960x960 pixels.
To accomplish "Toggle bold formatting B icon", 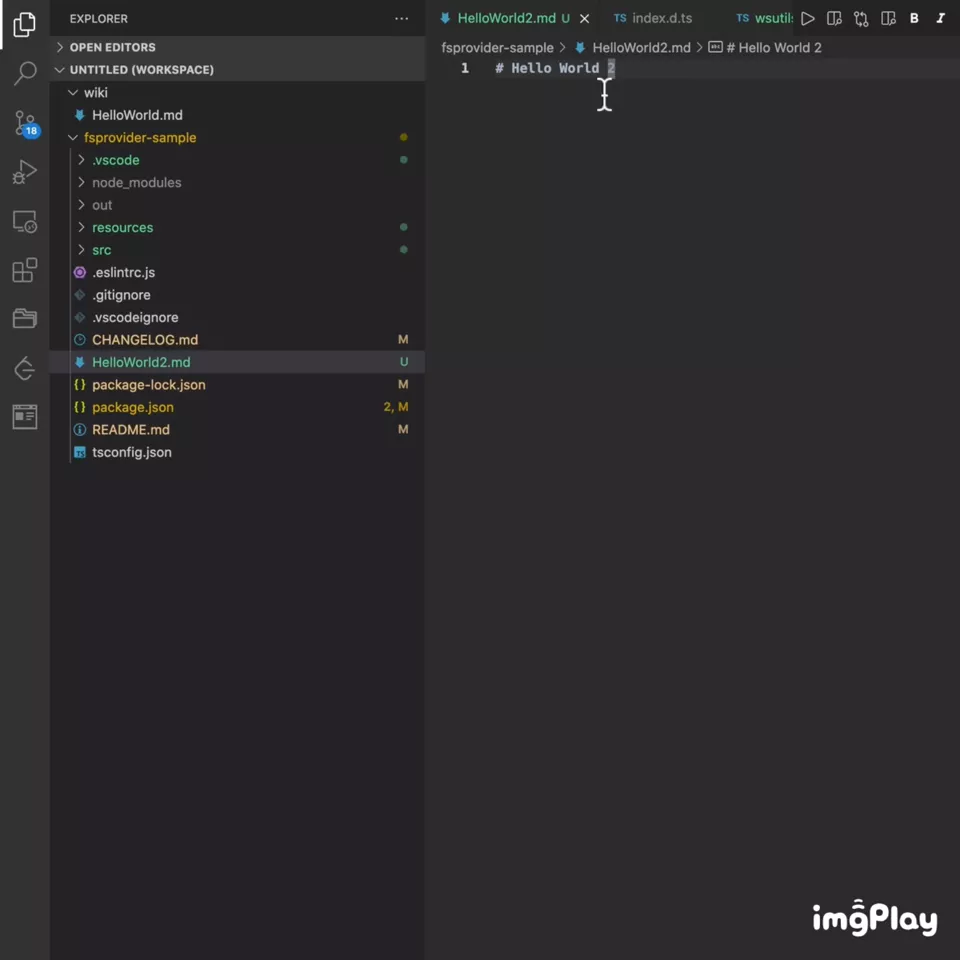I will 914,18.
